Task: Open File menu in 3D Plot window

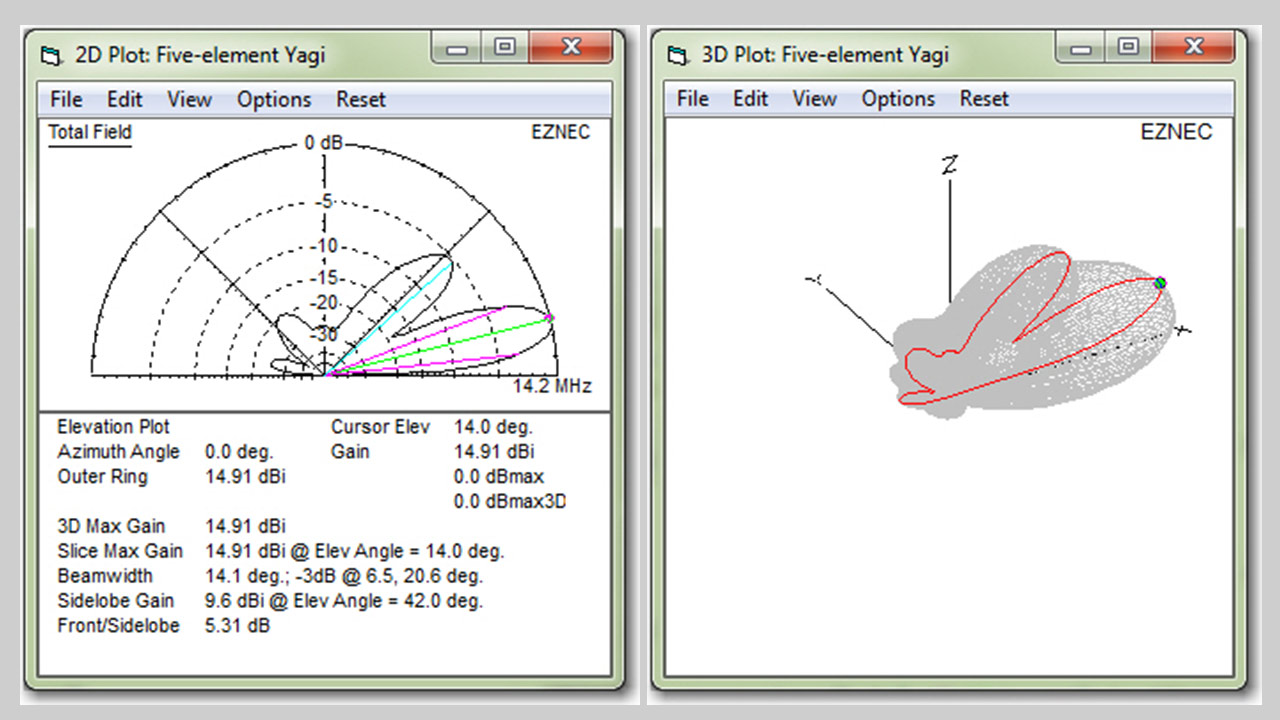Action: click(x=692, y=98)
